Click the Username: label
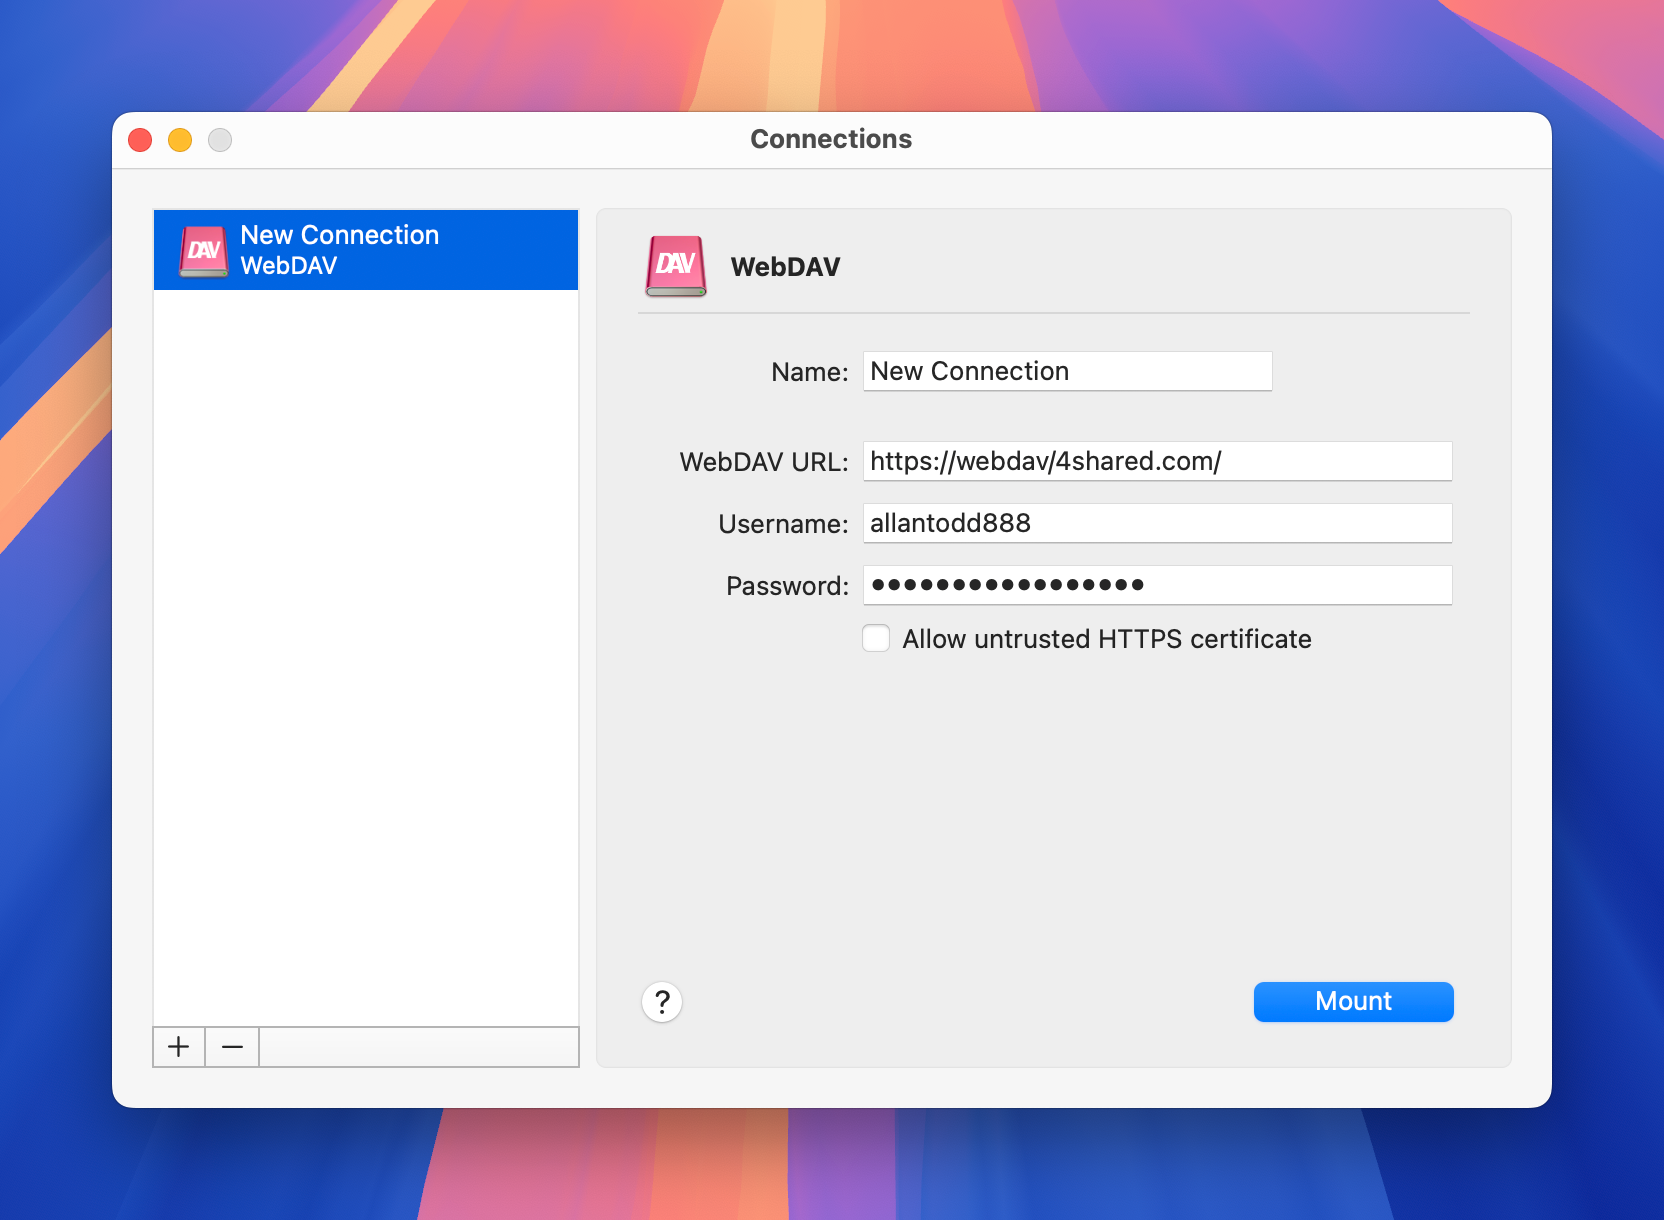The height and width of the screenshot is (1220, 1664). pos(783,524)
